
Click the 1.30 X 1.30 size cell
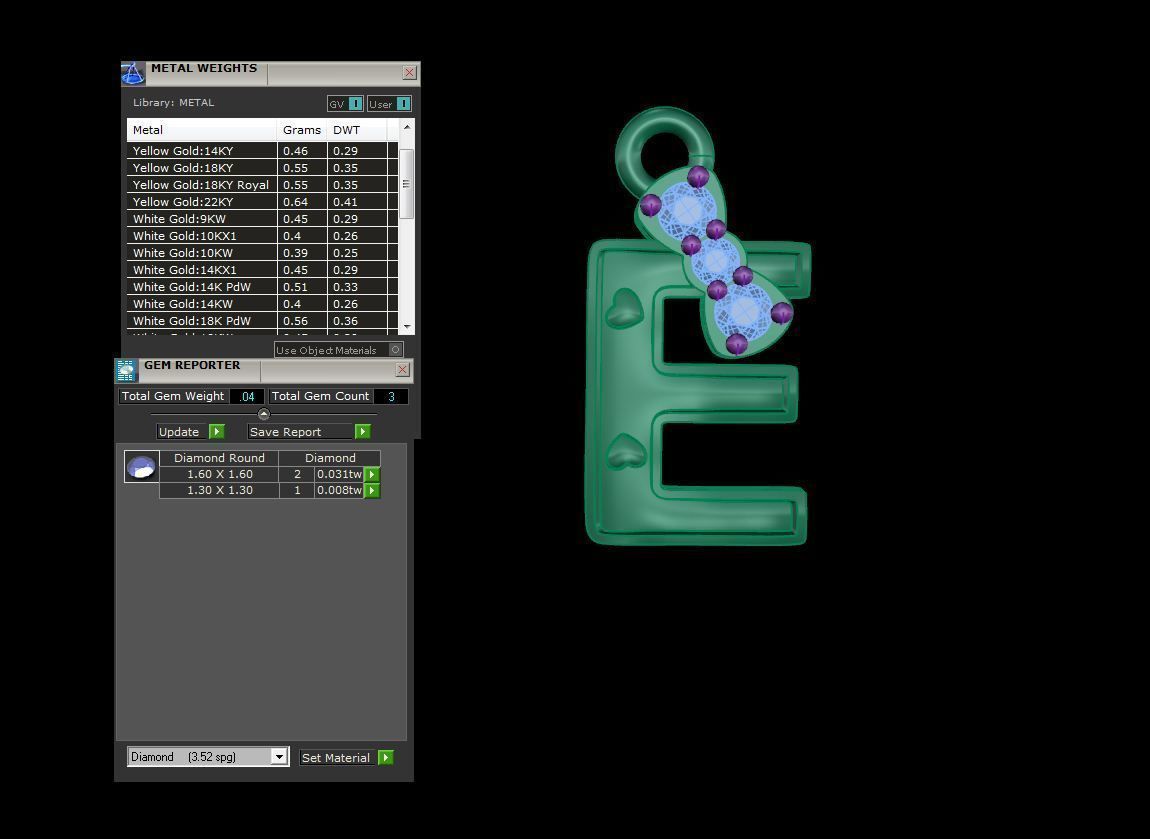[x=219, y=491]
